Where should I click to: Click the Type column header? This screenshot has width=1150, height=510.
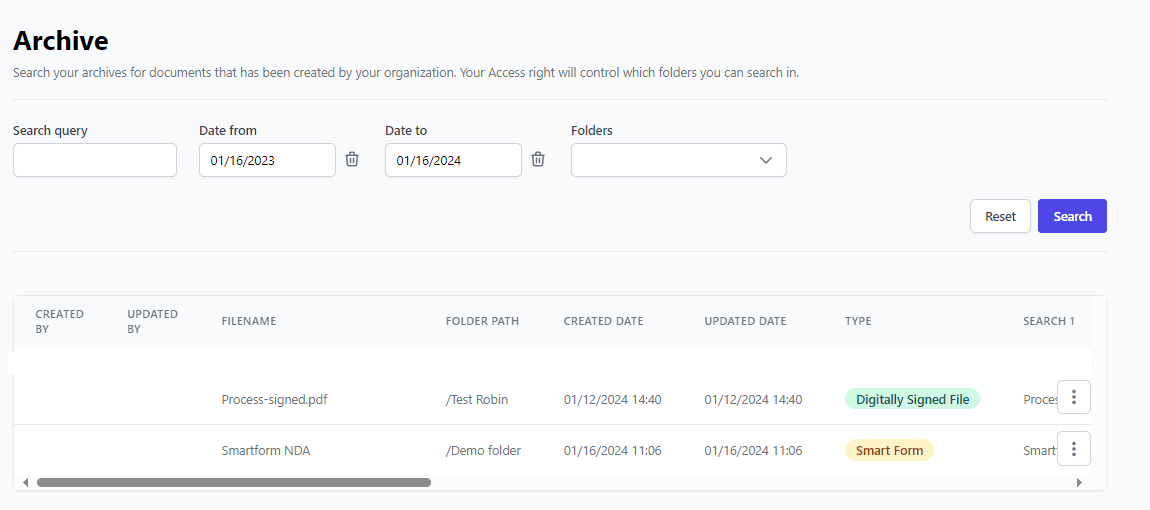pos(858,321)
